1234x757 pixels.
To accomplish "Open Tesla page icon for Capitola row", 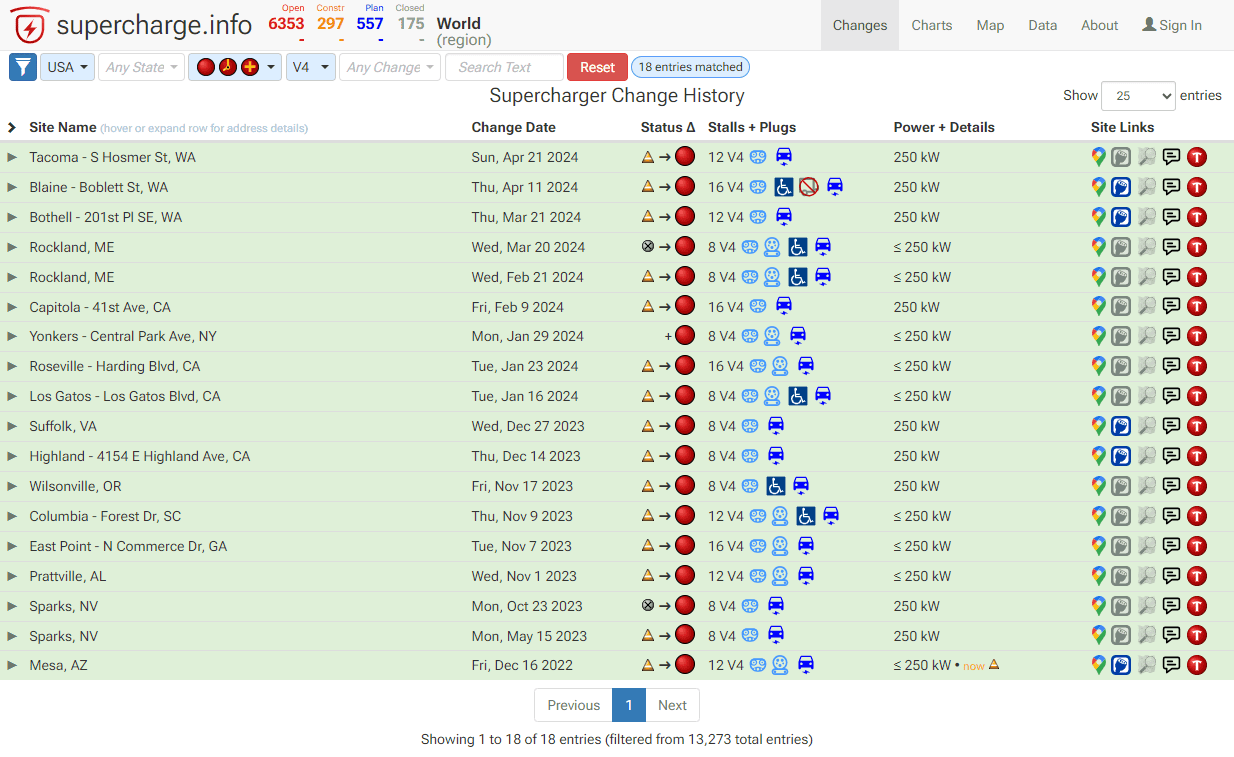I will (x=1196, y=307).
